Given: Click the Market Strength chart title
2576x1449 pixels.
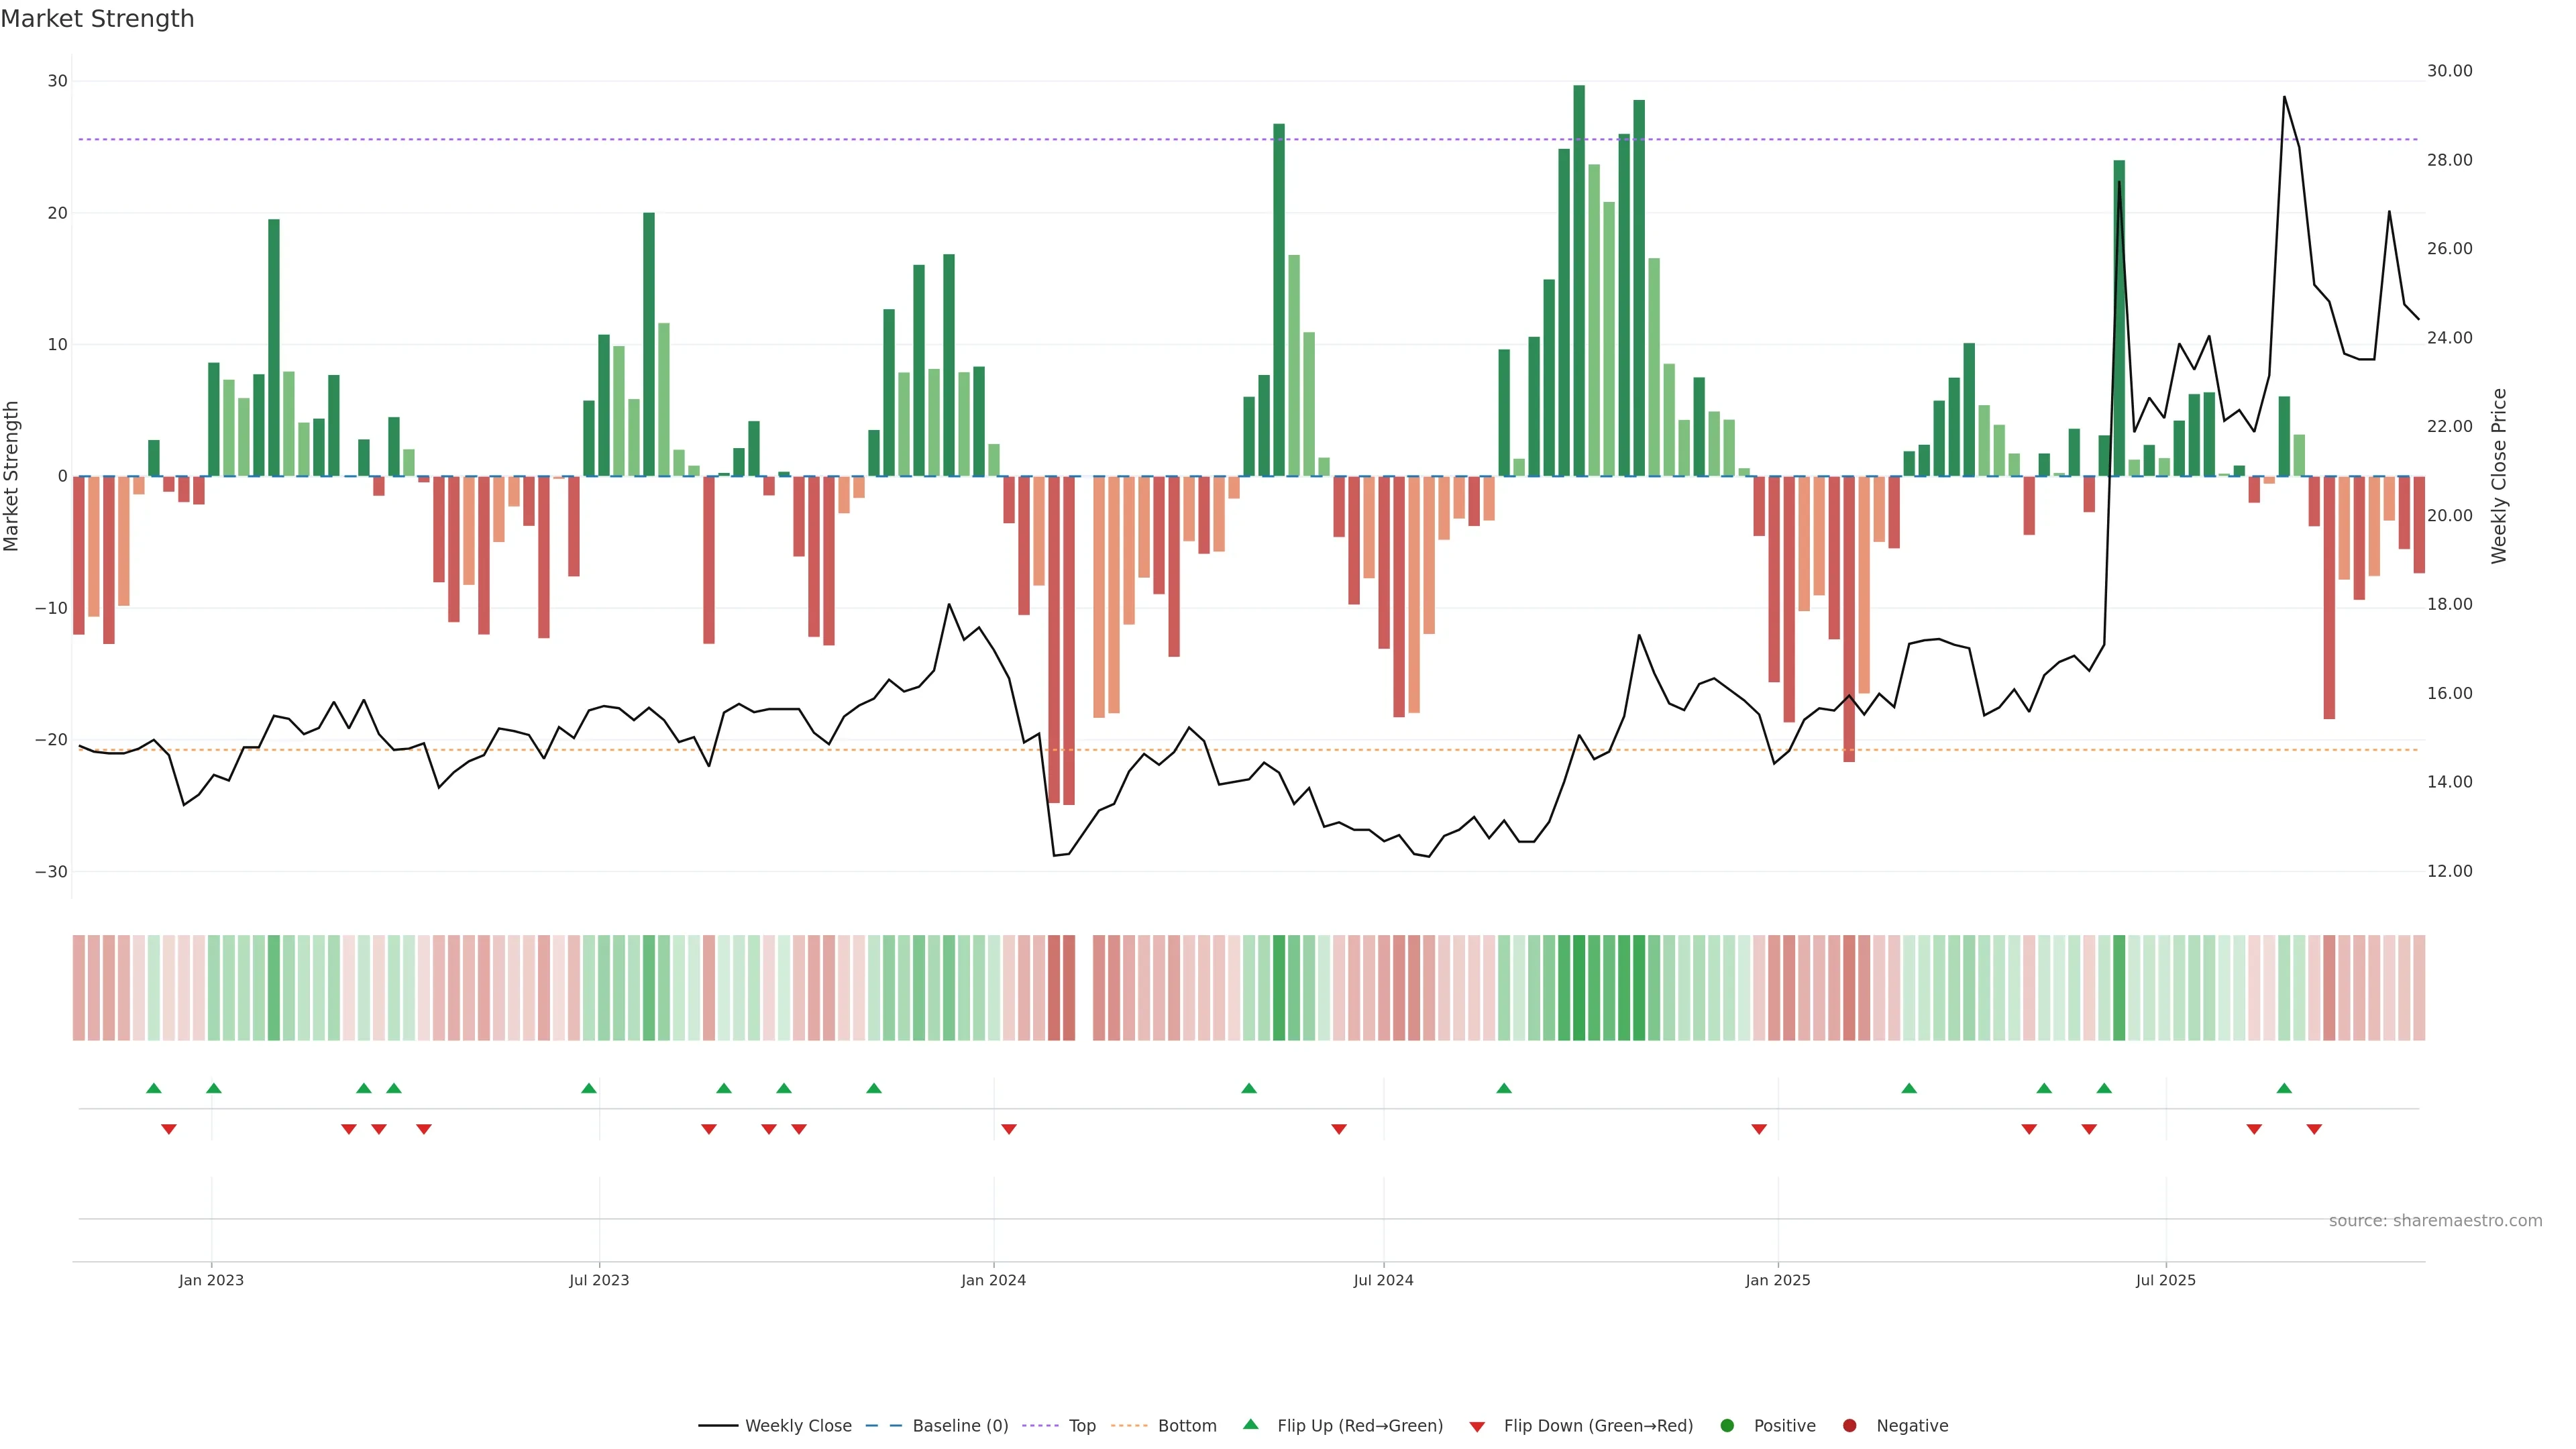Looking at the screenshot, I should click(x=97, y=19).
